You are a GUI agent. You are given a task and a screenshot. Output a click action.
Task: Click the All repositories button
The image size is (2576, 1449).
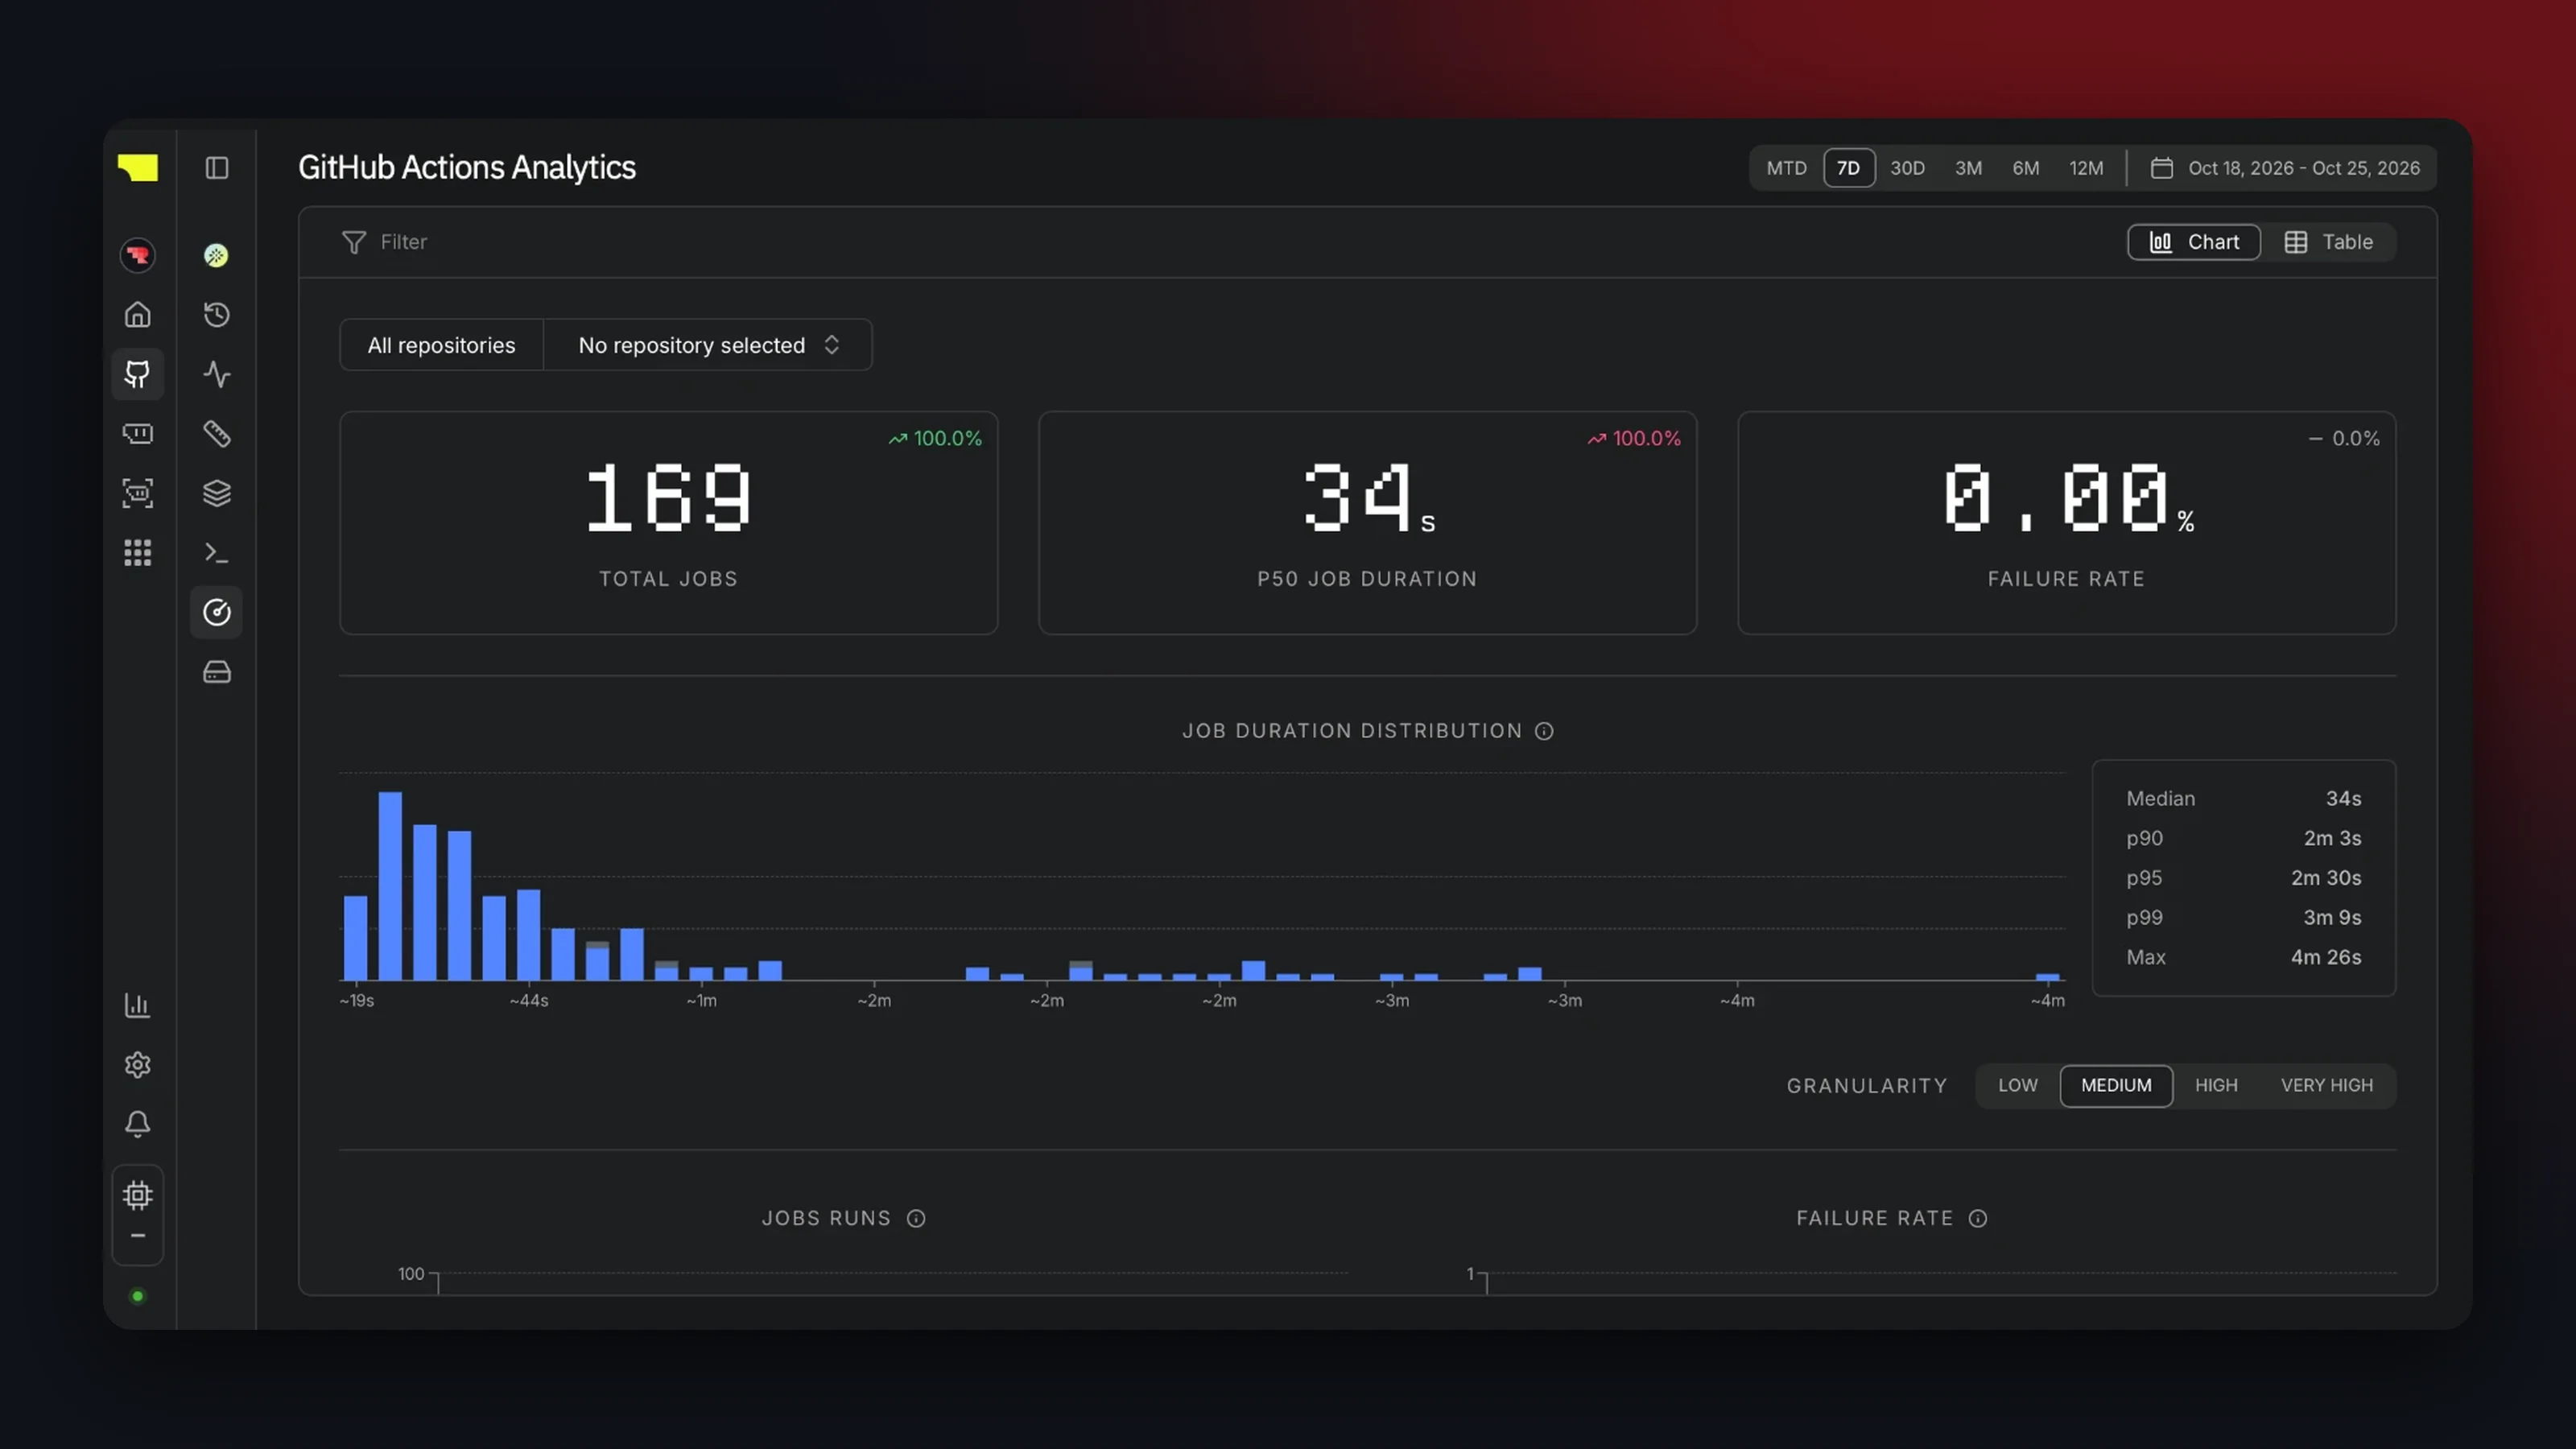point(441,345)
